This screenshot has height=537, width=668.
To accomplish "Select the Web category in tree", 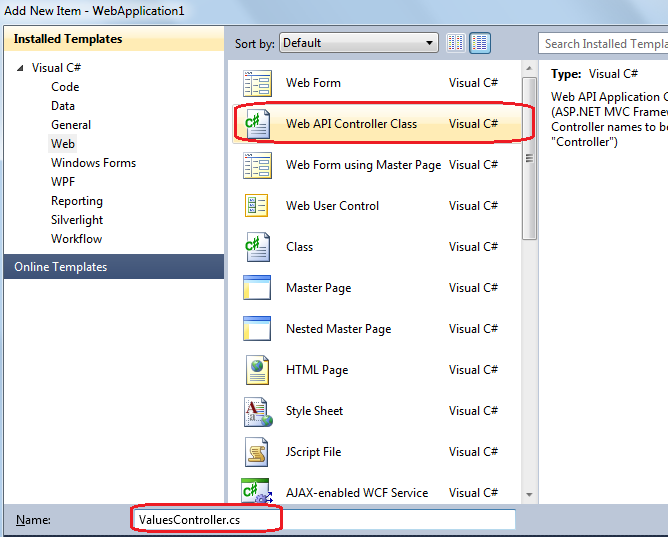I will 63,144.
